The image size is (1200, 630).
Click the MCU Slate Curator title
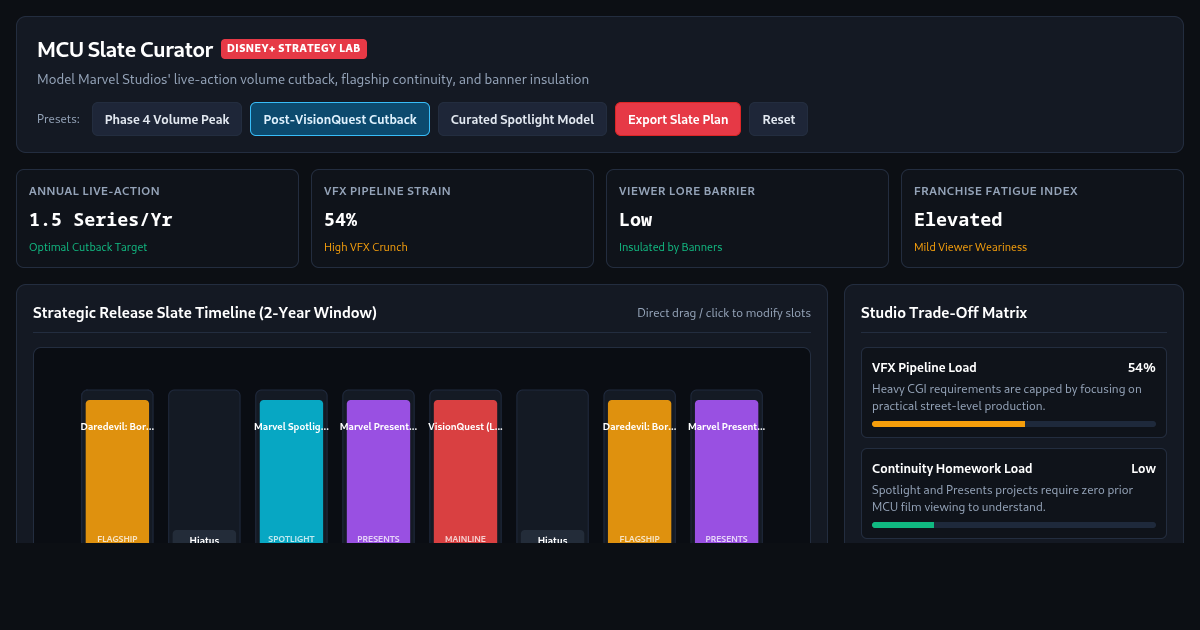click(x=125, y=50)
